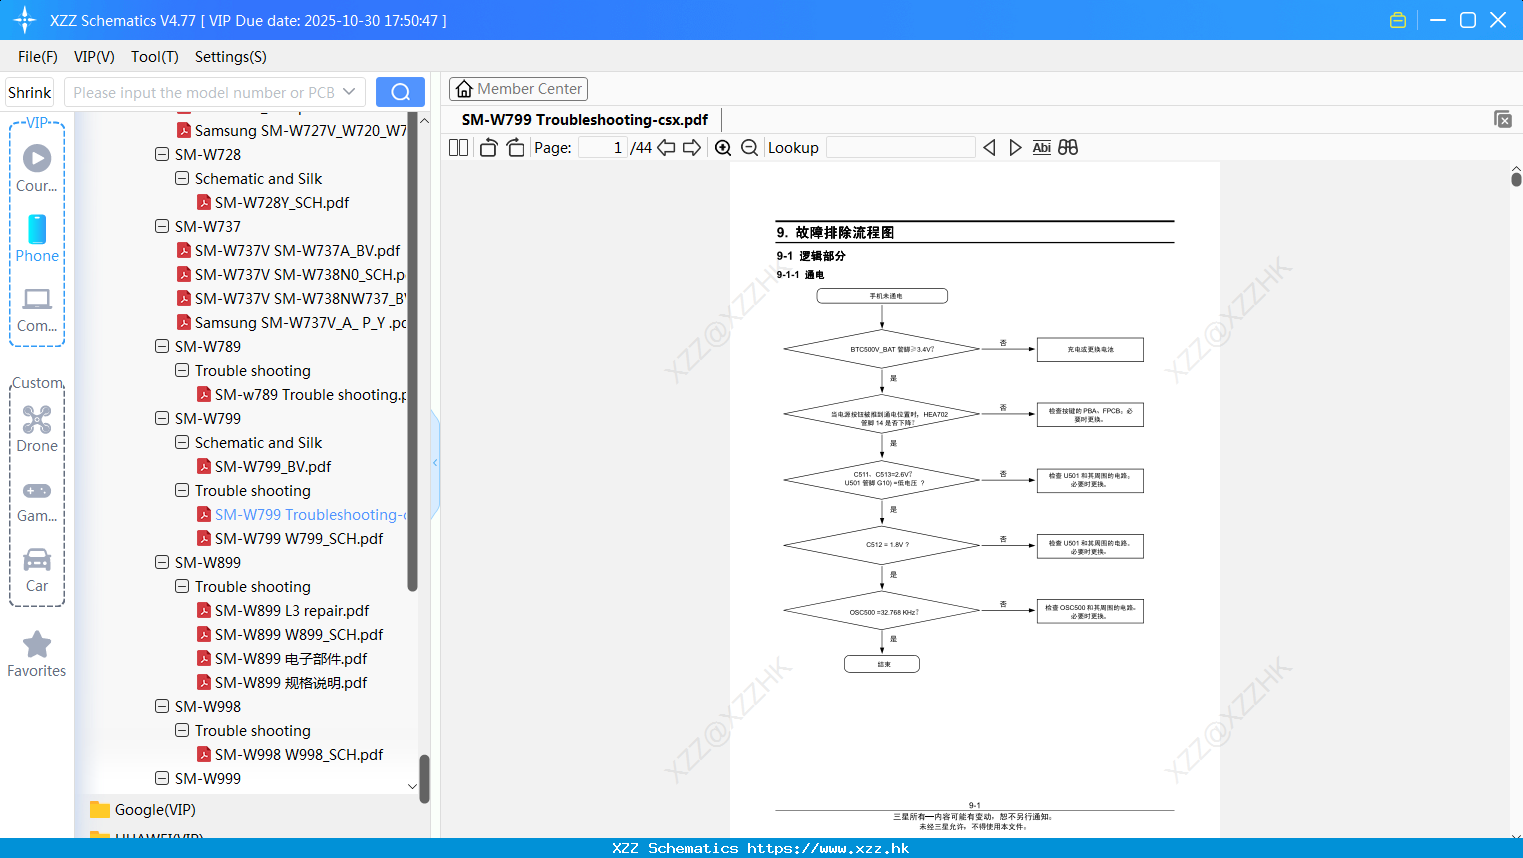Screen dimensions: 1523x858
Task: Toggle two-page view icon
Action: pos(459,147)
